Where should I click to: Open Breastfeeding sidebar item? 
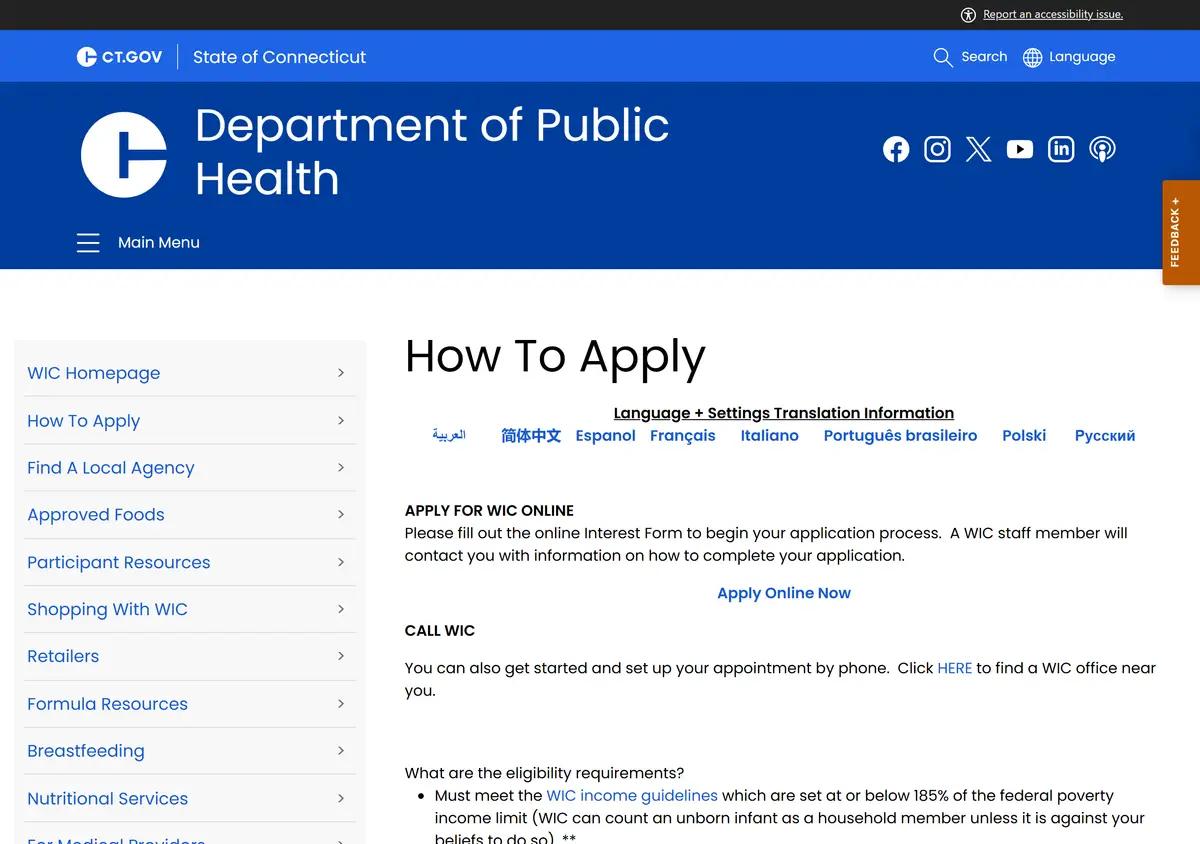pos(85,751)
